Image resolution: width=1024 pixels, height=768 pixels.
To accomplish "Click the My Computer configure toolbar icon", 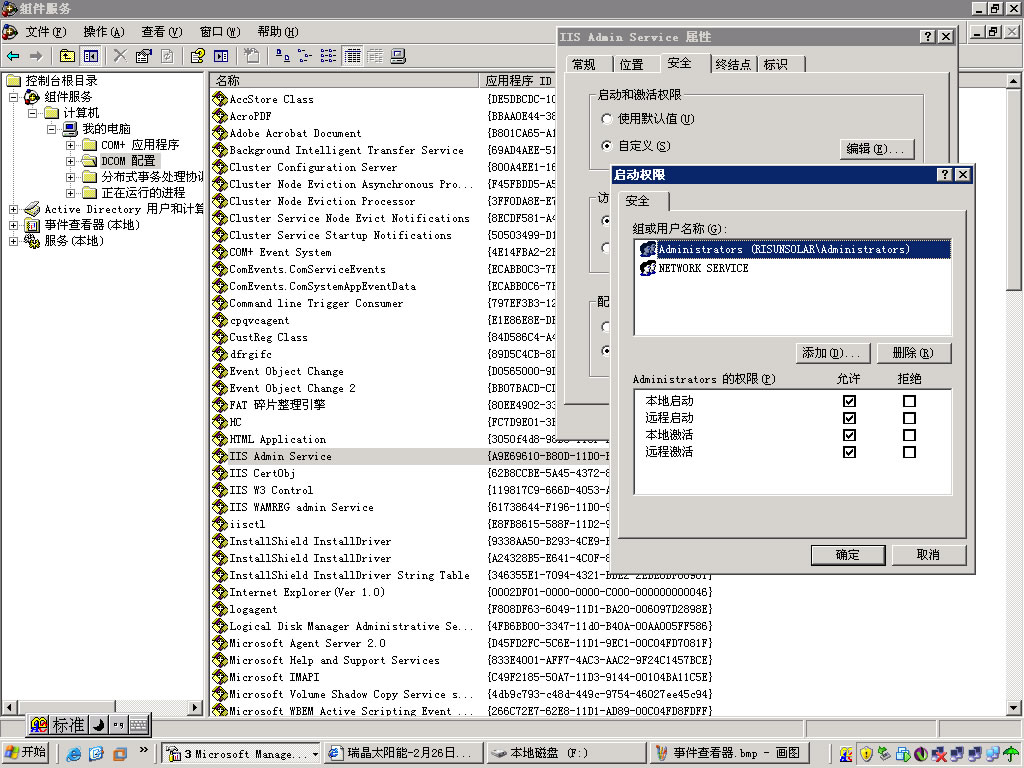I will coord(398,56).
